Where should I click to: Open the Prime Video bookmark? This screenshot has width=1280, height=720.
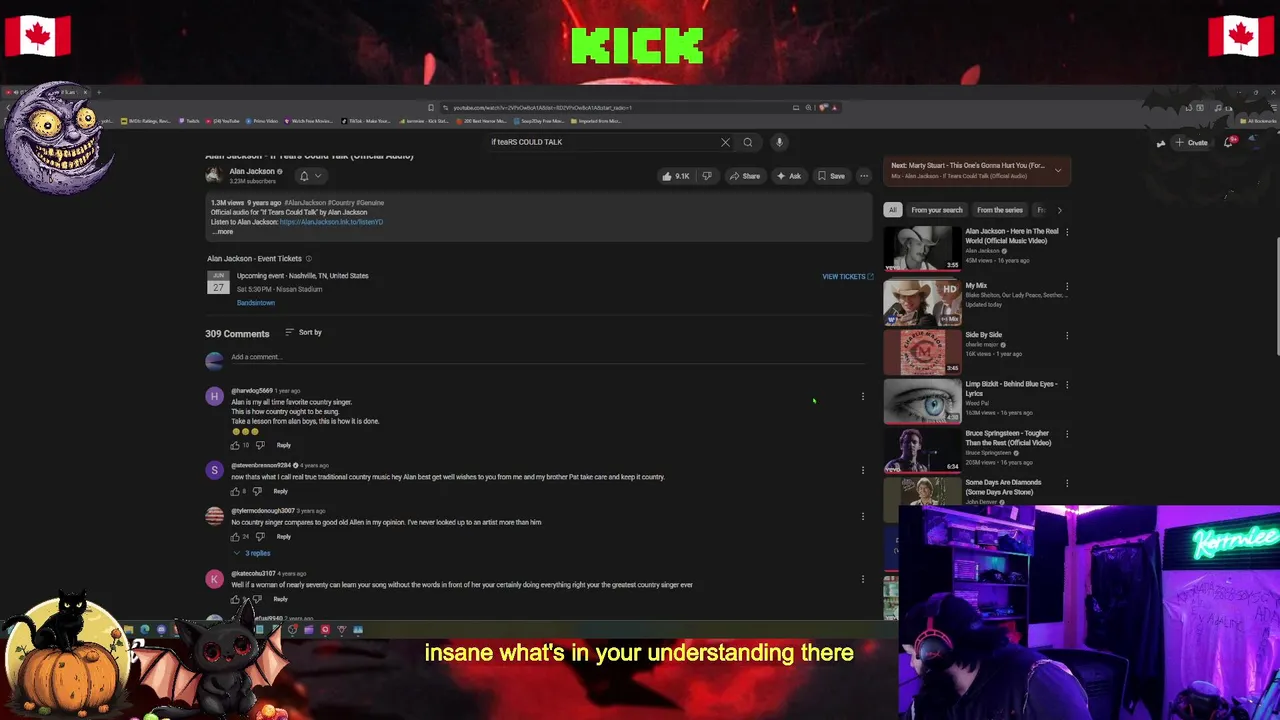(261, 121)
